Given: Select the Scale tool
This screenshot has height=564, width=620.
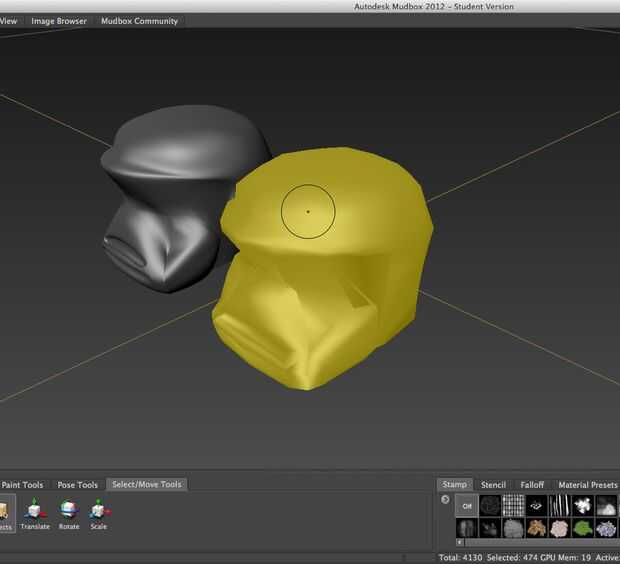Looking at the screenshot, I should click(99, 513).
